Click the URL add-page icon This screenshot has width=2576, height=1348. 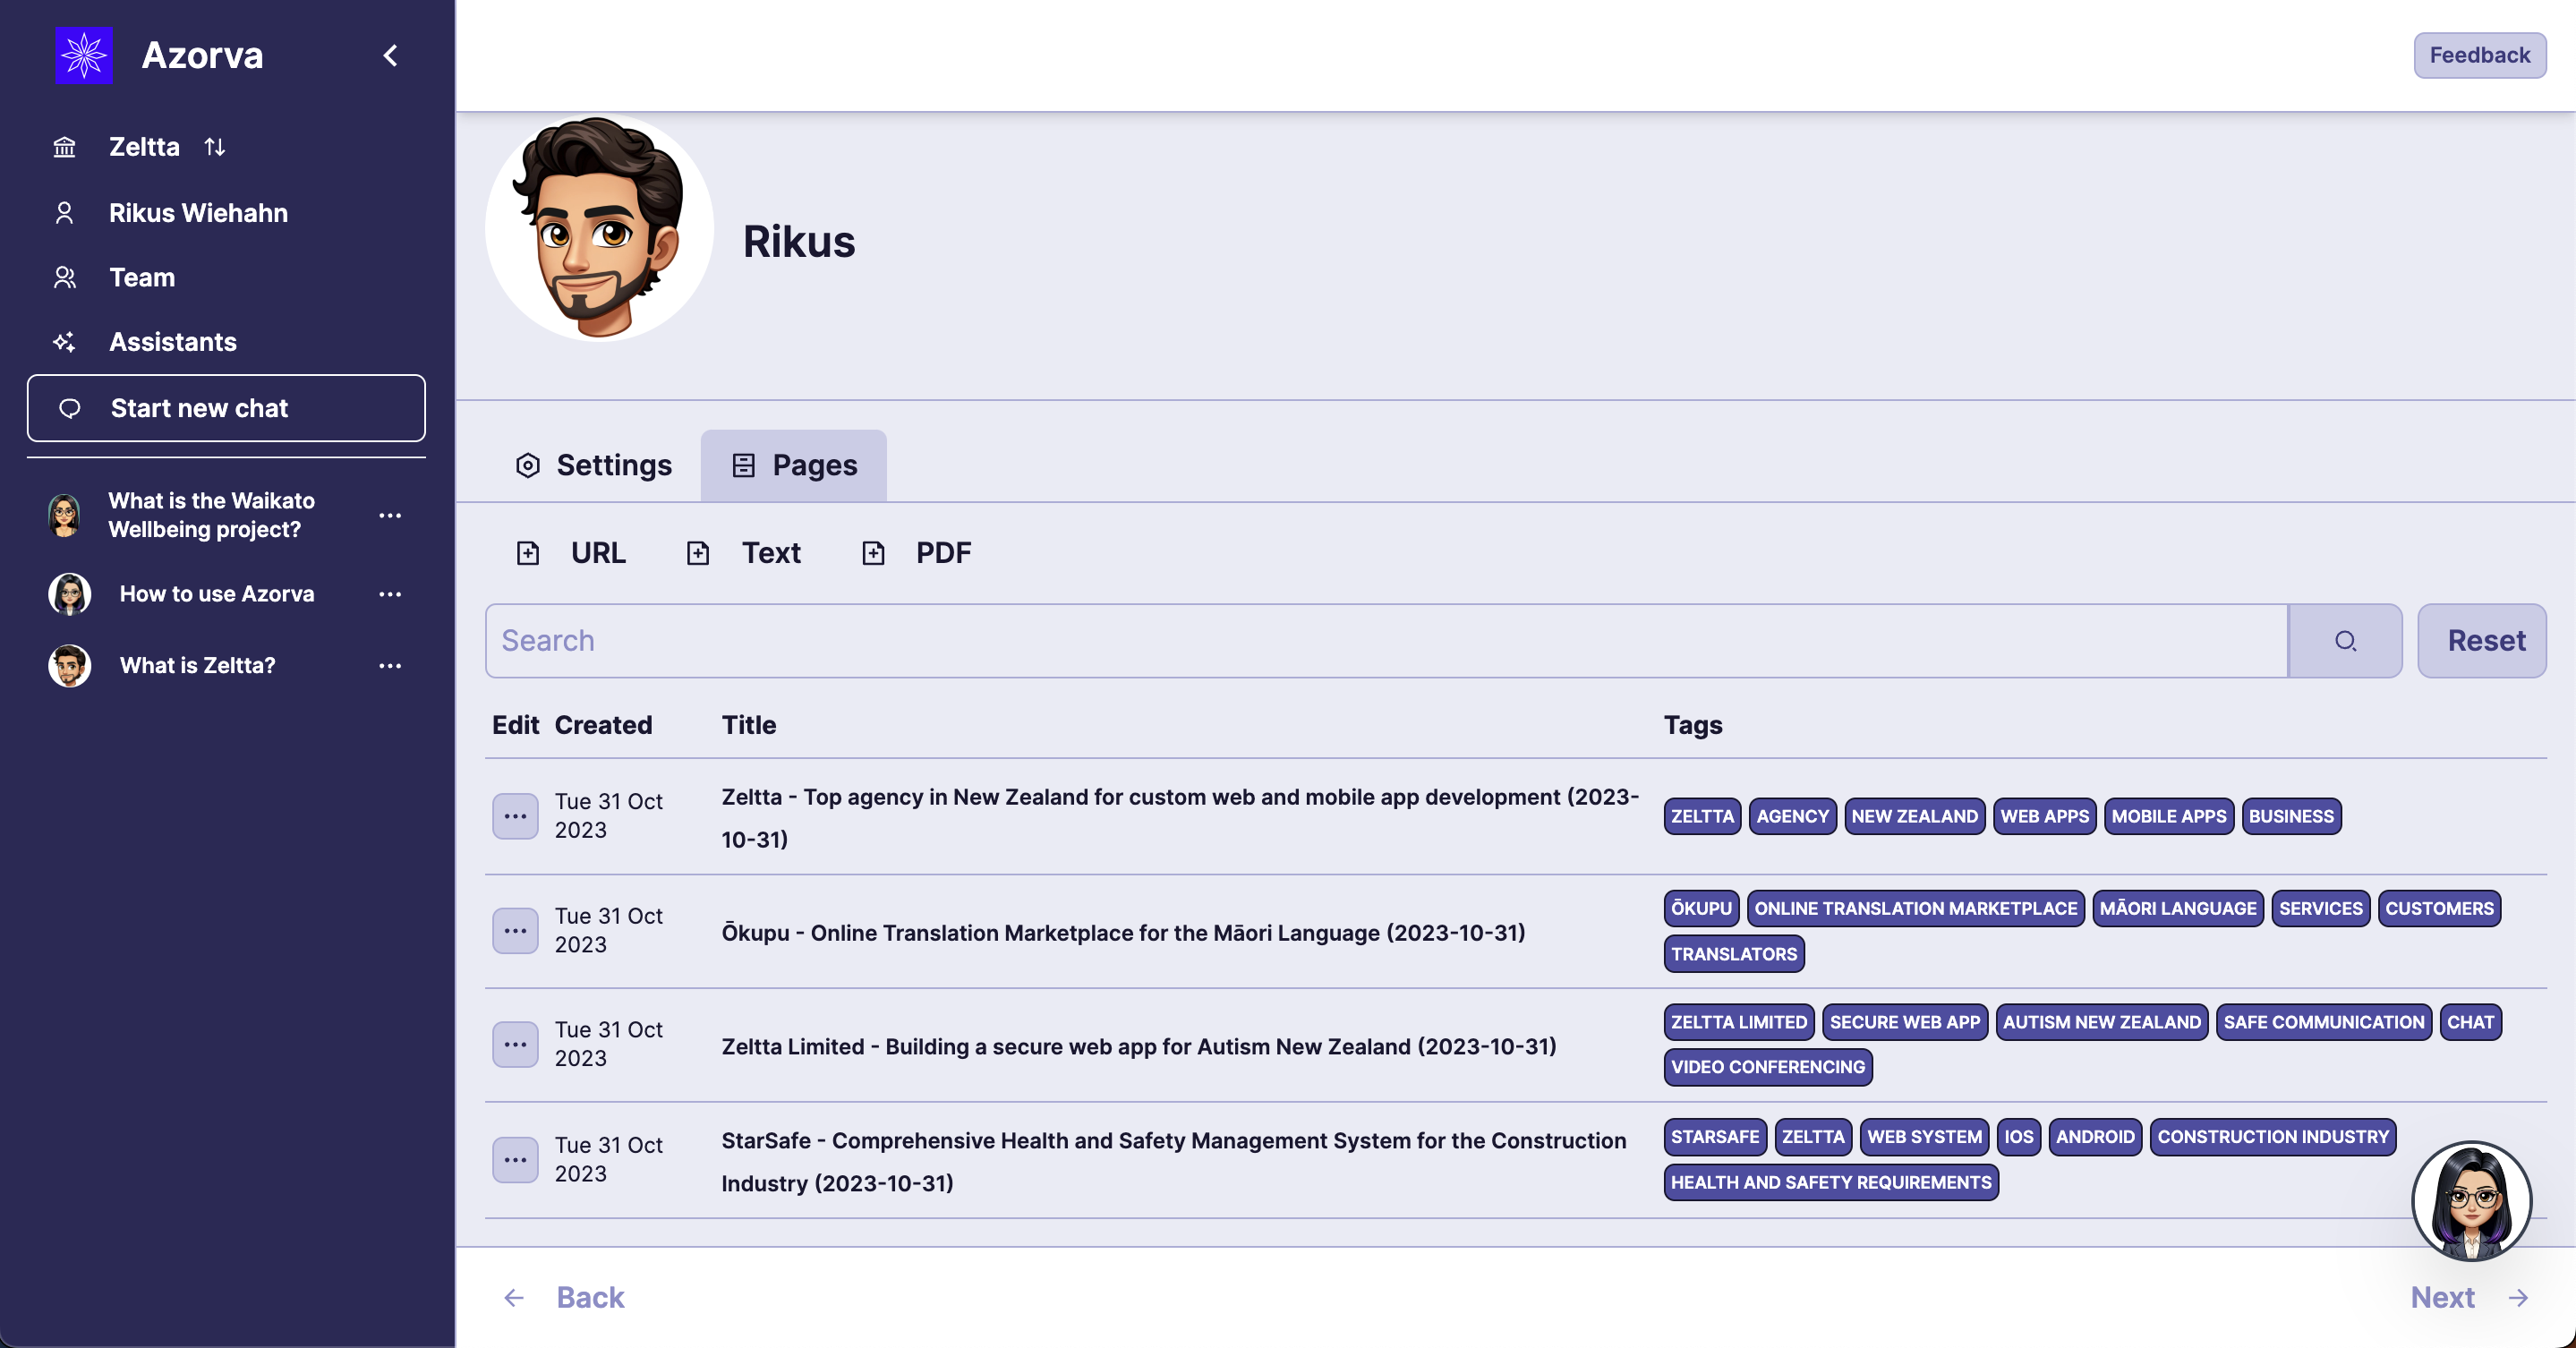(528, 552)
